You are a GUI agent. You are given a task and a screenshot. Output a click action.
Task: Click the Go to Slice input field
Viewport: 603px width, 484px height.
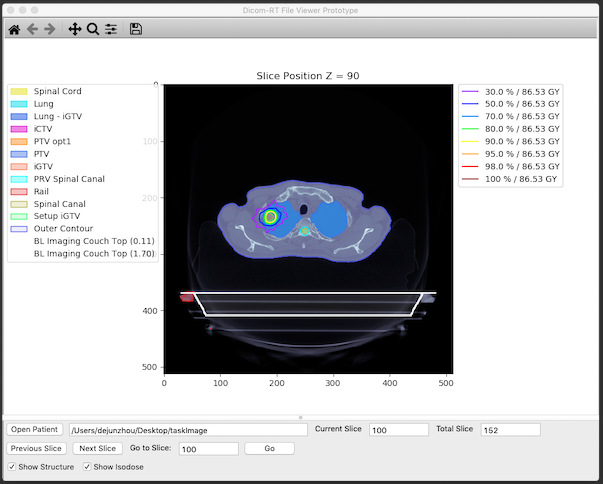tap(208, 449)
